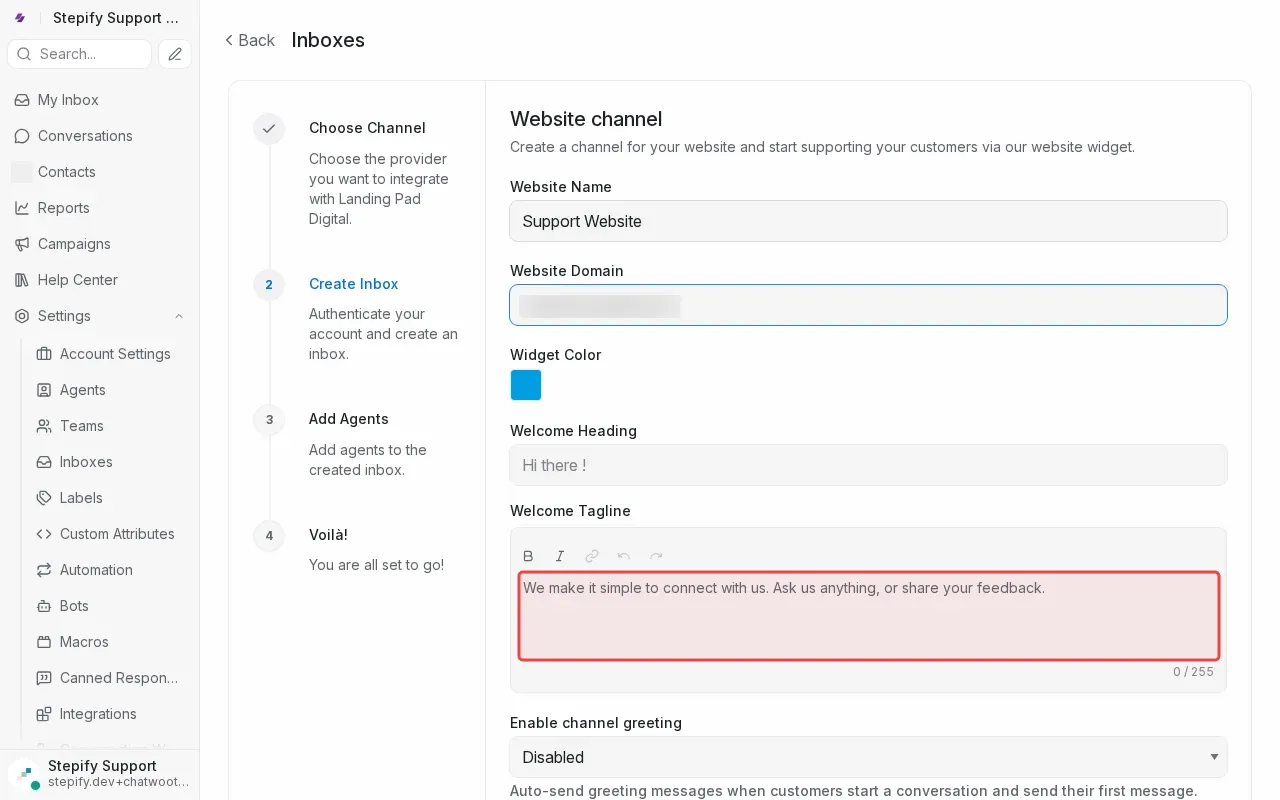Open the Enable channel greeting dropdown
Viewport: 1280px width, 800px height.
pos(868,757)
